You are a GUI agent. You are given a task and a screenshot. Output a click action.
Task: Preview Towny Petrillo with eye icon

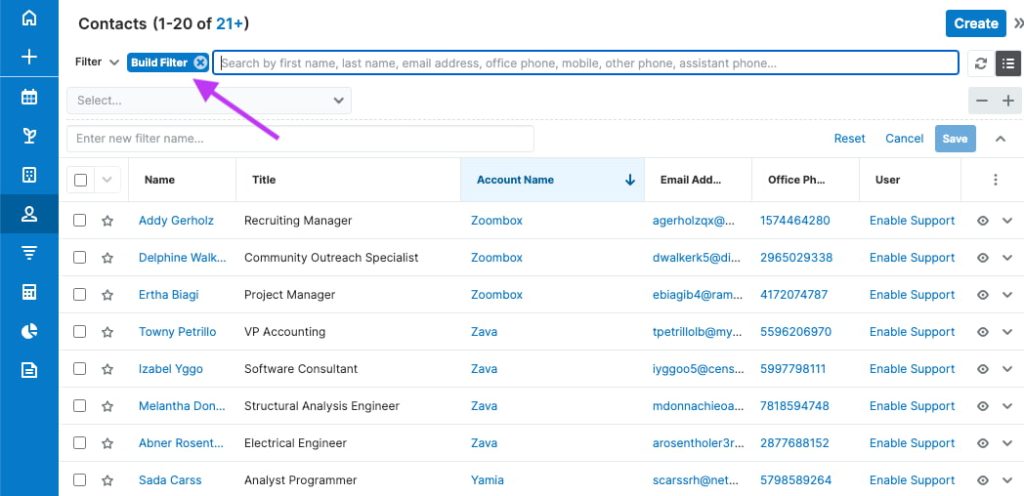point(982,332)
